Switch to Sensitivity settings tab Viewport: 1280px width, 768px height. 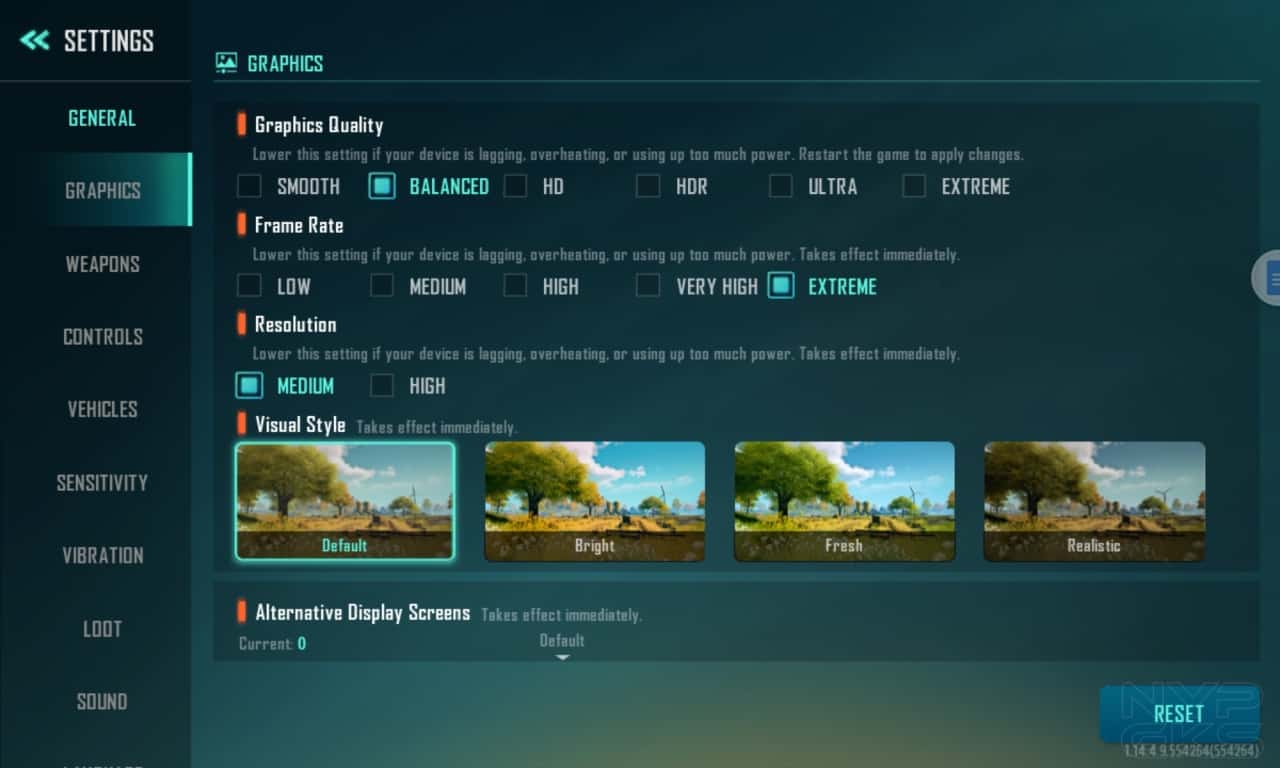point(102,483)
